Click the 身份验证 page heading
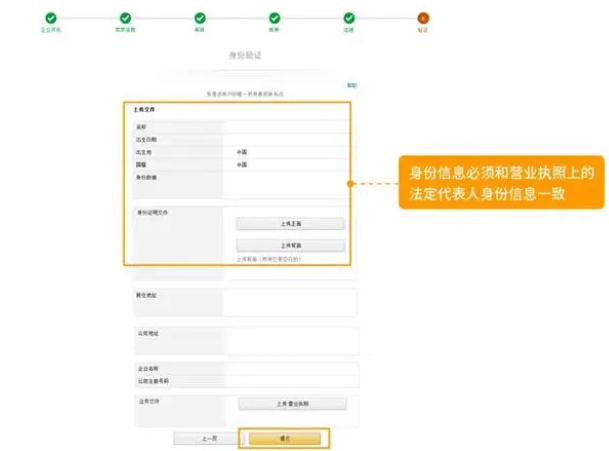Screen dimensions: 609x451 tap(245, 55)
